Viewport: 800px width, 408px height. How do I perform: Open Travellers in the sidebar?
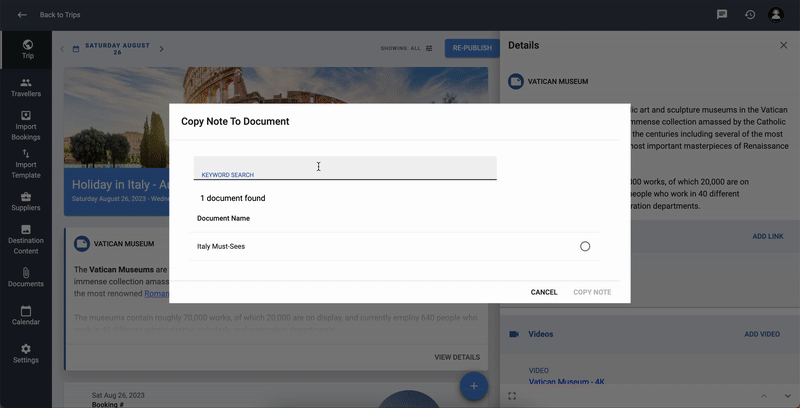click(26, 87)
